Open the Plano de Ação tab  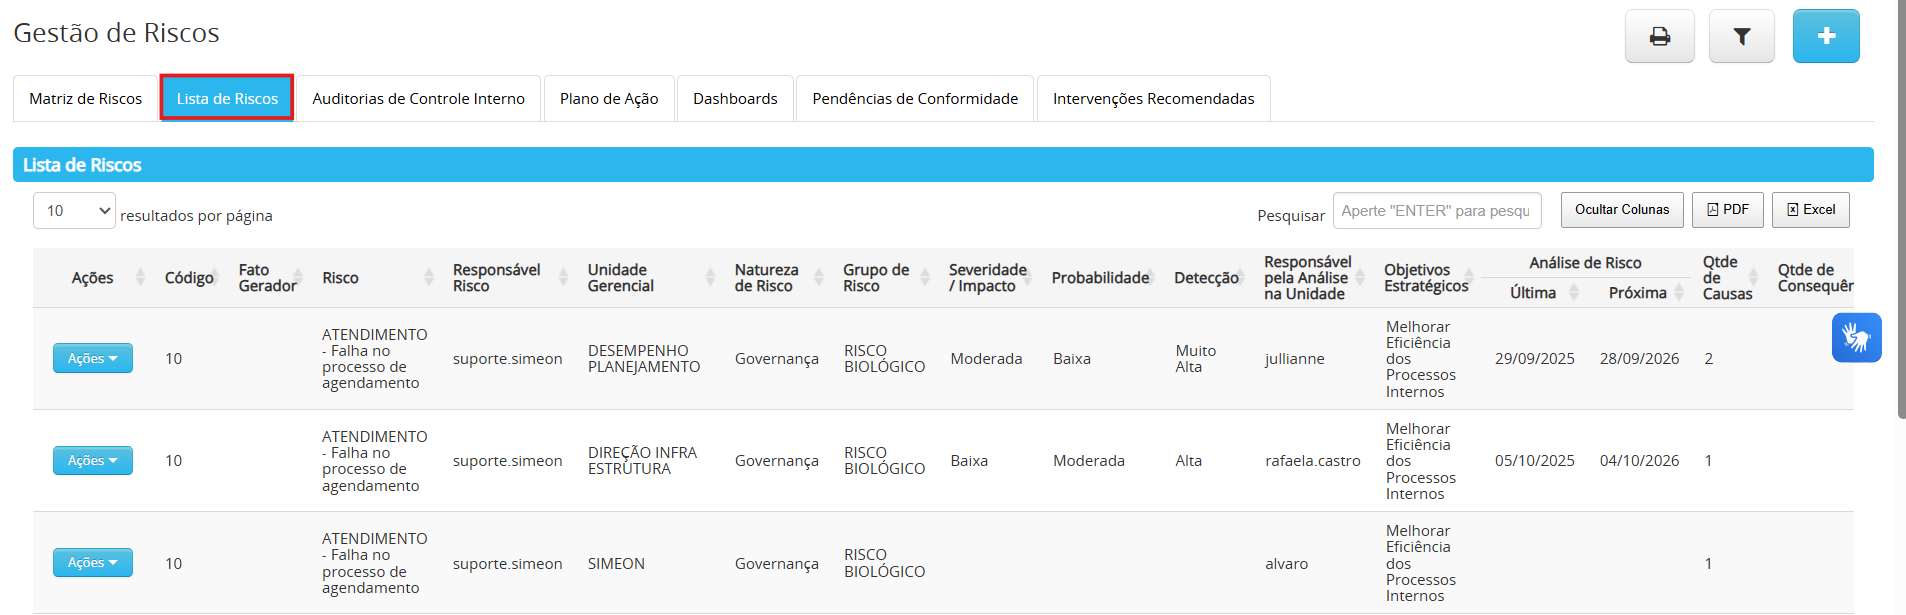(x=608, y=99)
